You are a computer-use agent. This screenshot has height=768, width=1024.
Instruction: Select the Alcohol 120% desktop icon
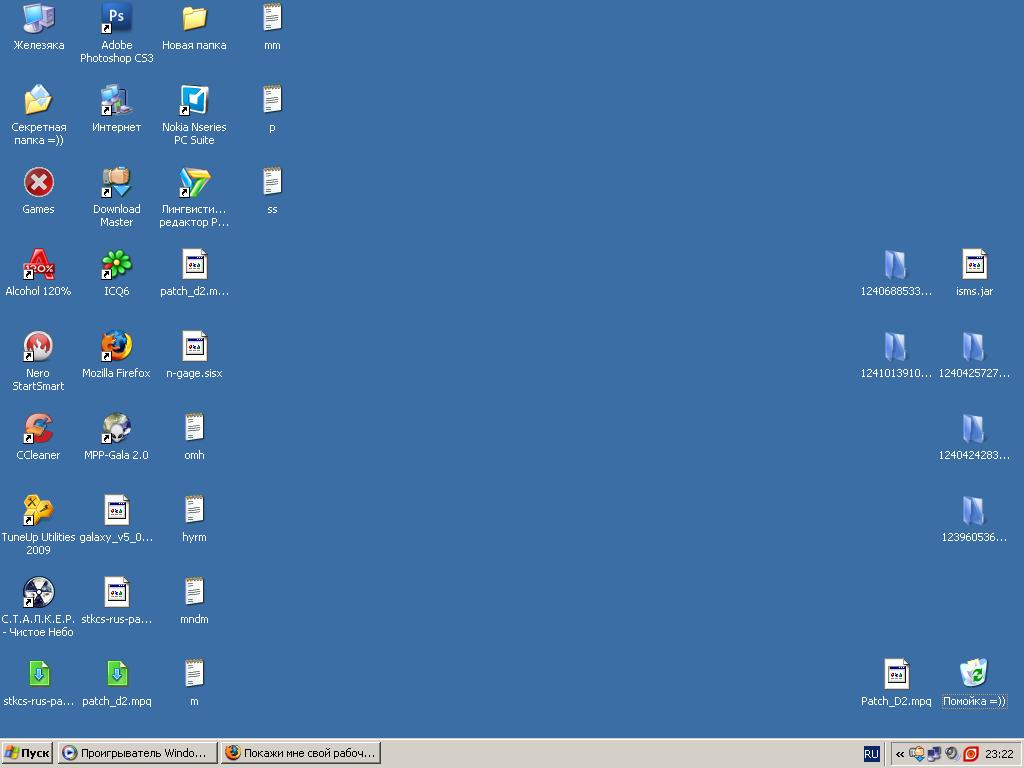click(38, 265)
